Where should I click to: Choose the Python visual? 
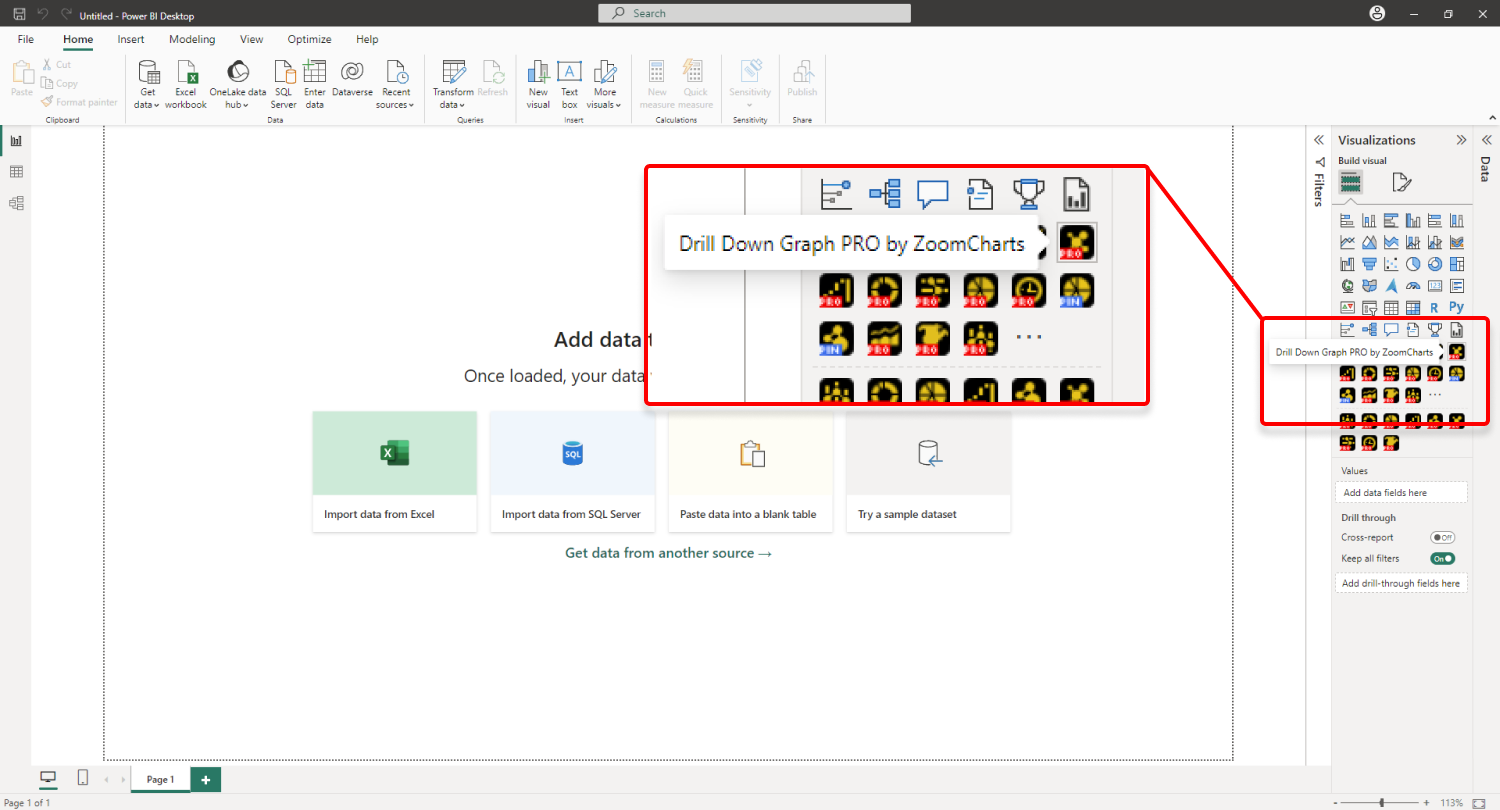tap(1457, 308)
